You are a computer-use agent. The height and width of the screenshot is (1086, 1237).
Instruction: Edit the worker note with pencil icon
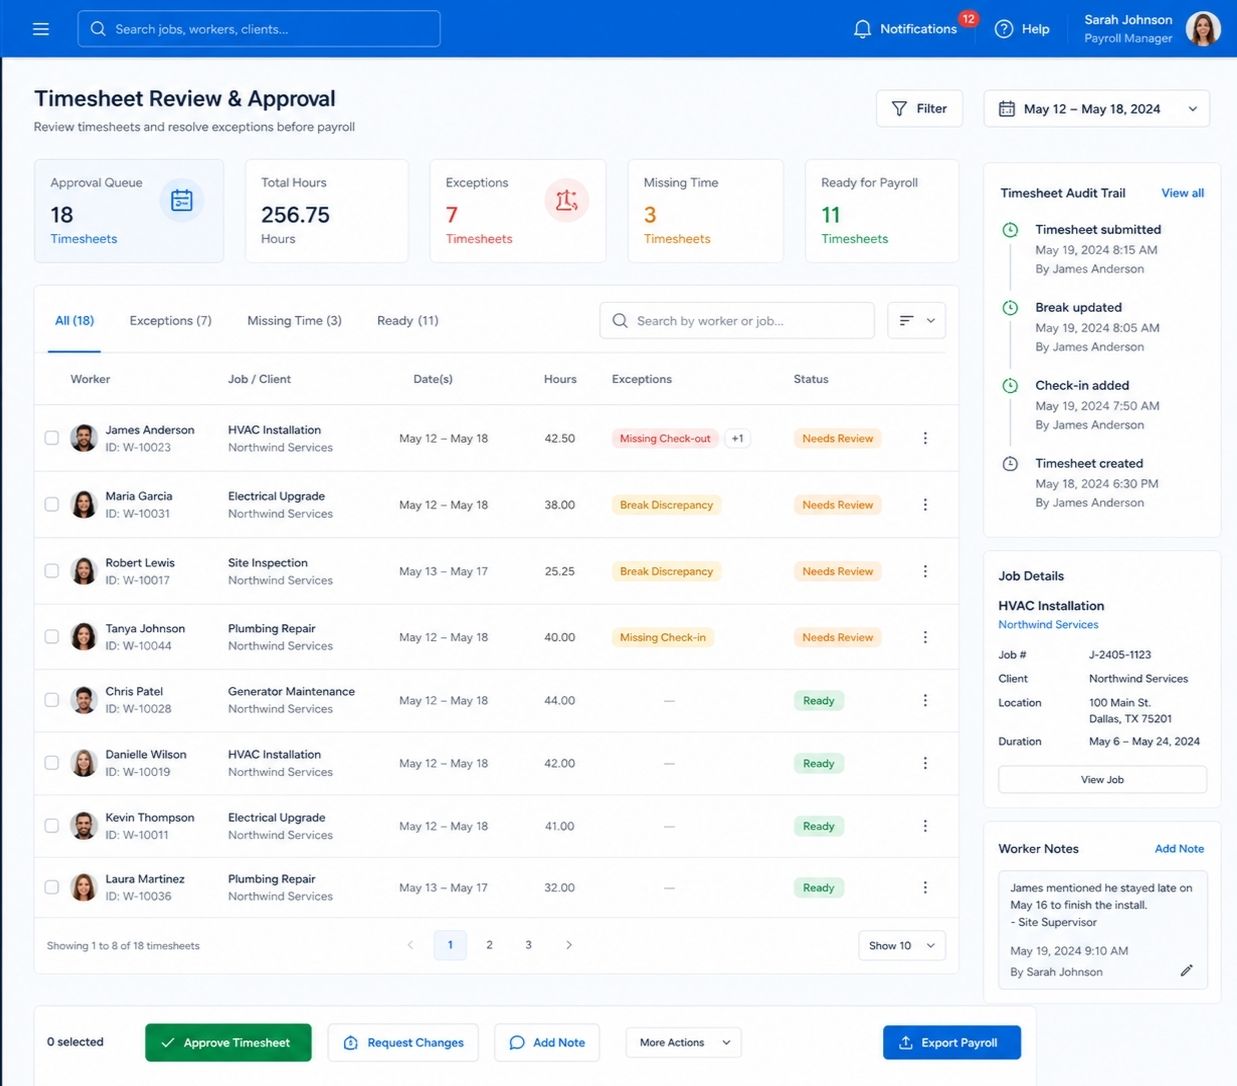tap(1186, 970)
